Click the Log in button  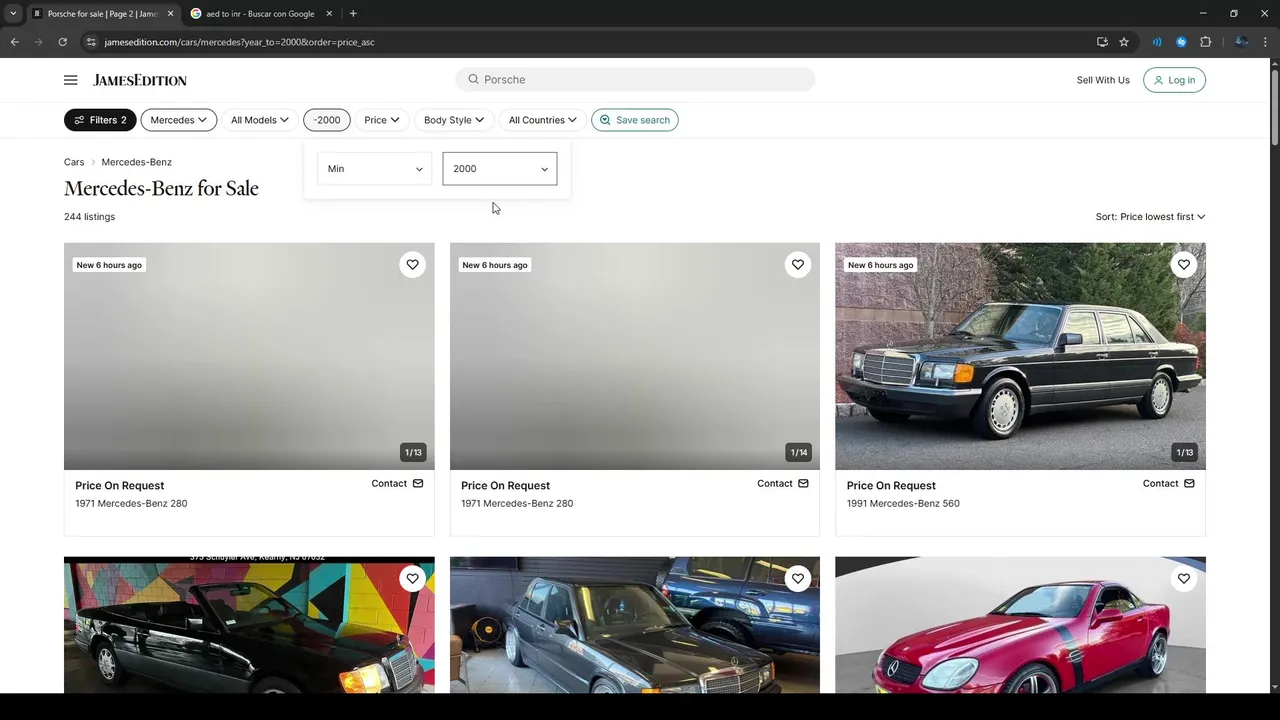click(x=1174, y=80)
